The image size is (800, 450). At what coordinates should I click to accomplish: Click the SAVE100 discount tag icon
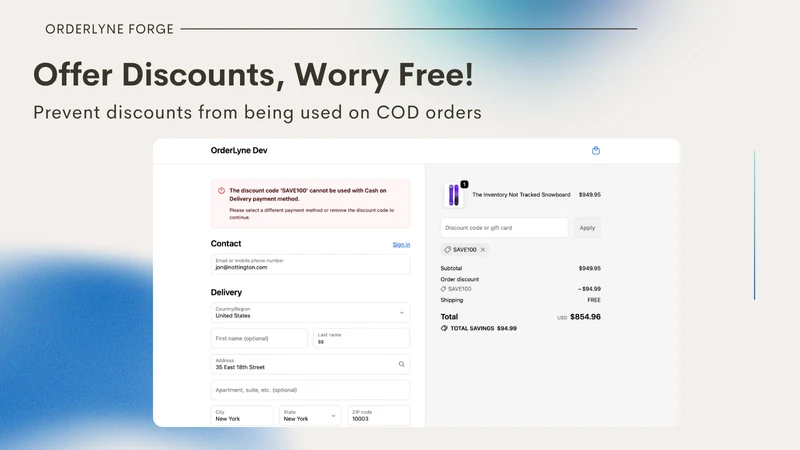coord(447,249)
